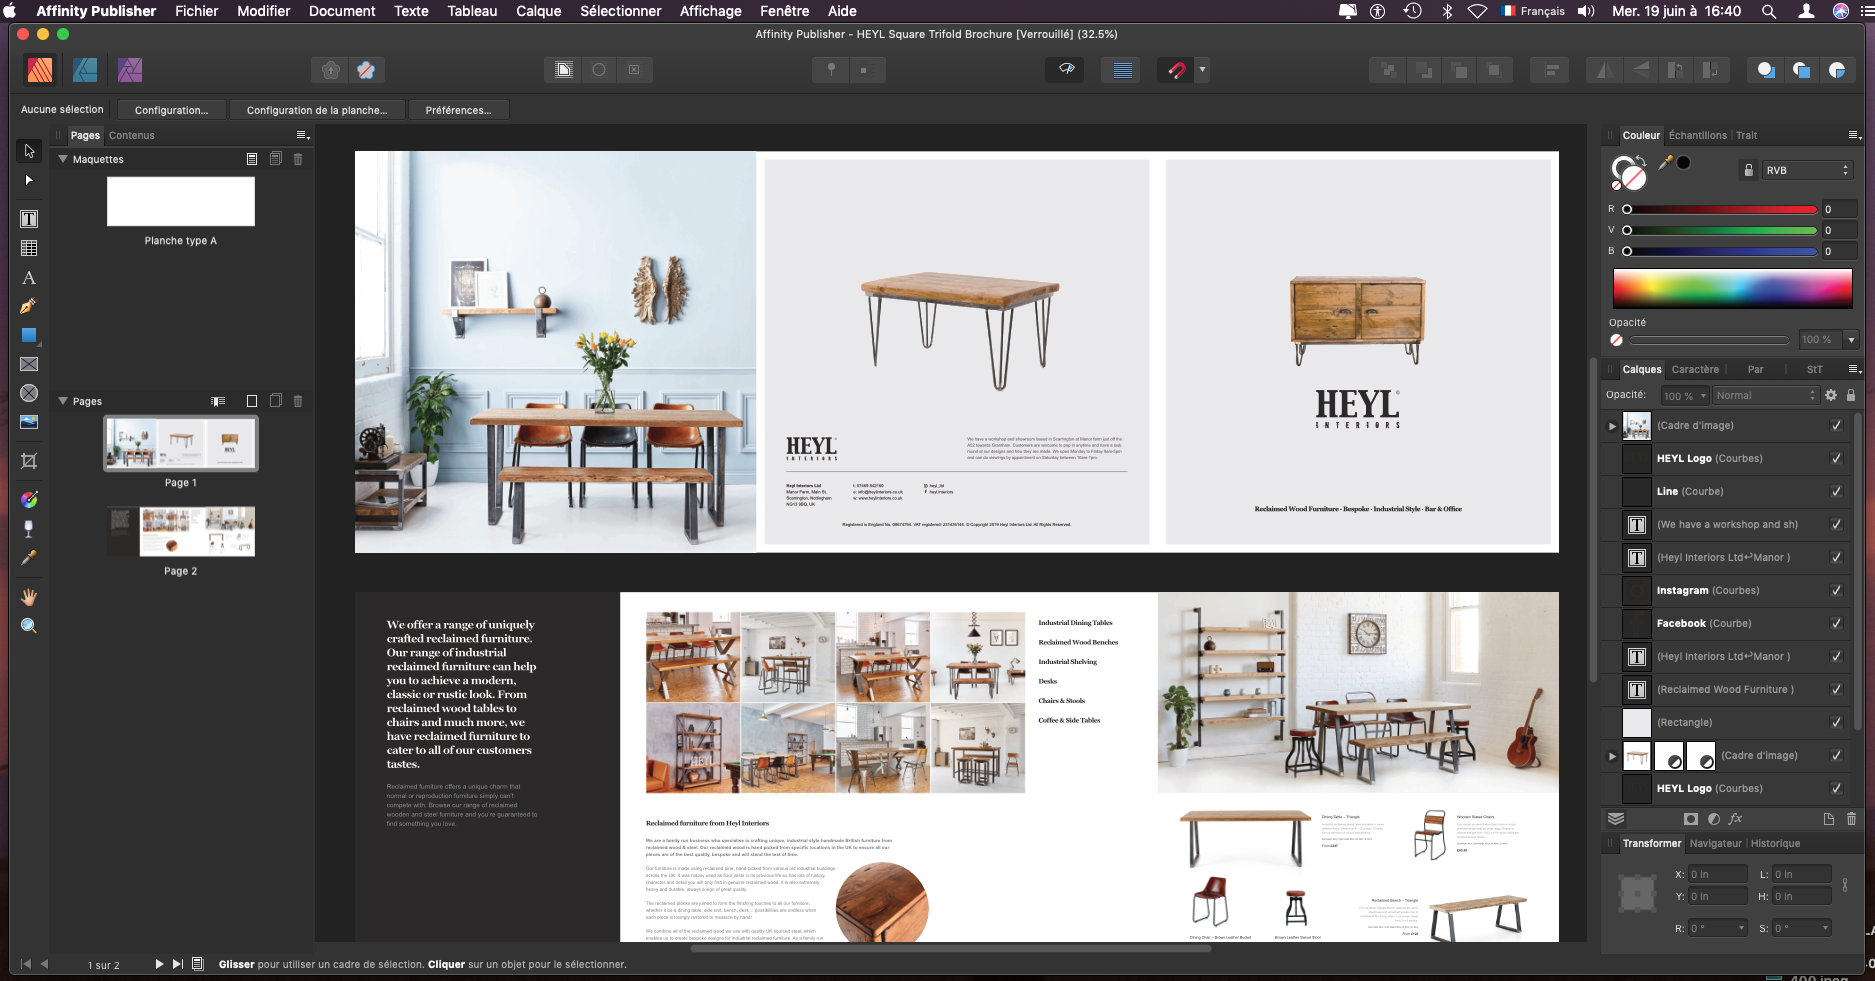Open the Bluetooth menu bar icon
The width and height of the screenshot is (1875, 981).
(1446, 11)
